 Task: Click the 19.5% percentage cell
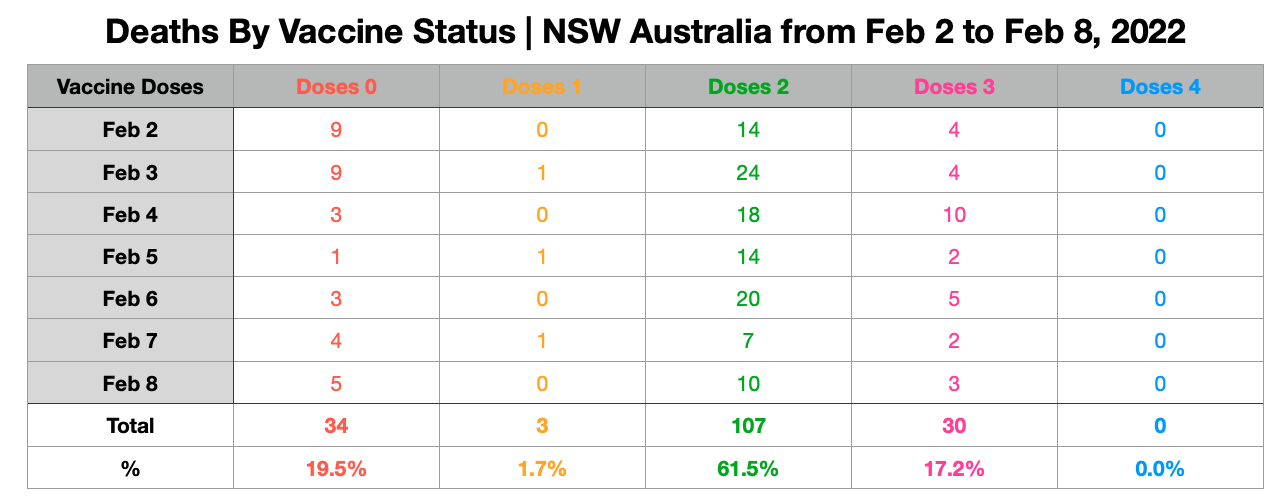336,468
